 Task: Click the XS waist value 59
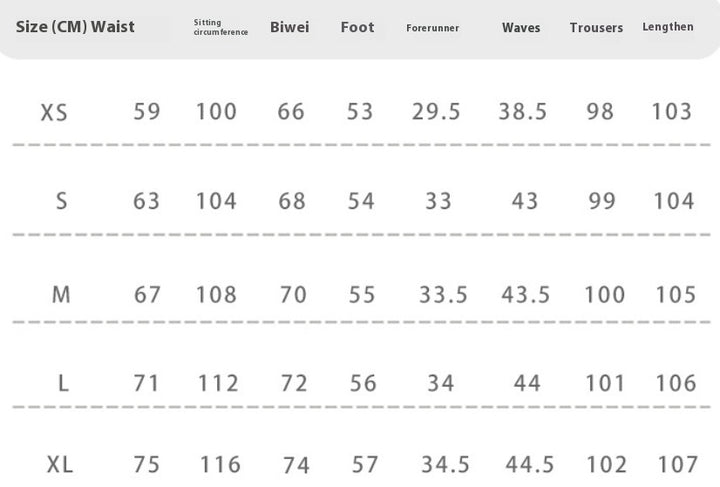[x=147, y=112]
